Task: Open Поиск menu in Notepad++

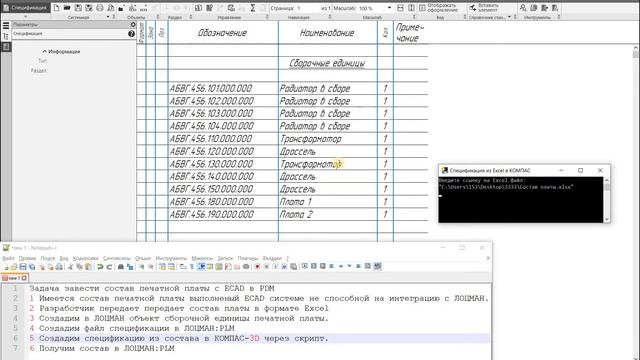Action: tap(48, 258)
